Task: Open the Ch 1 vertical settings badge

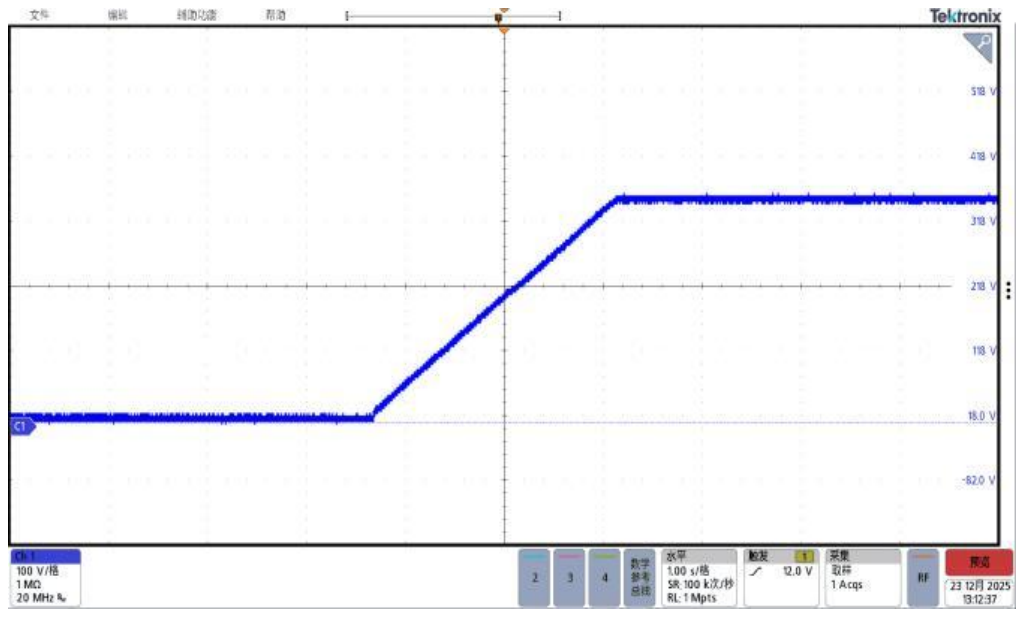Action: (x=45, y=578)
